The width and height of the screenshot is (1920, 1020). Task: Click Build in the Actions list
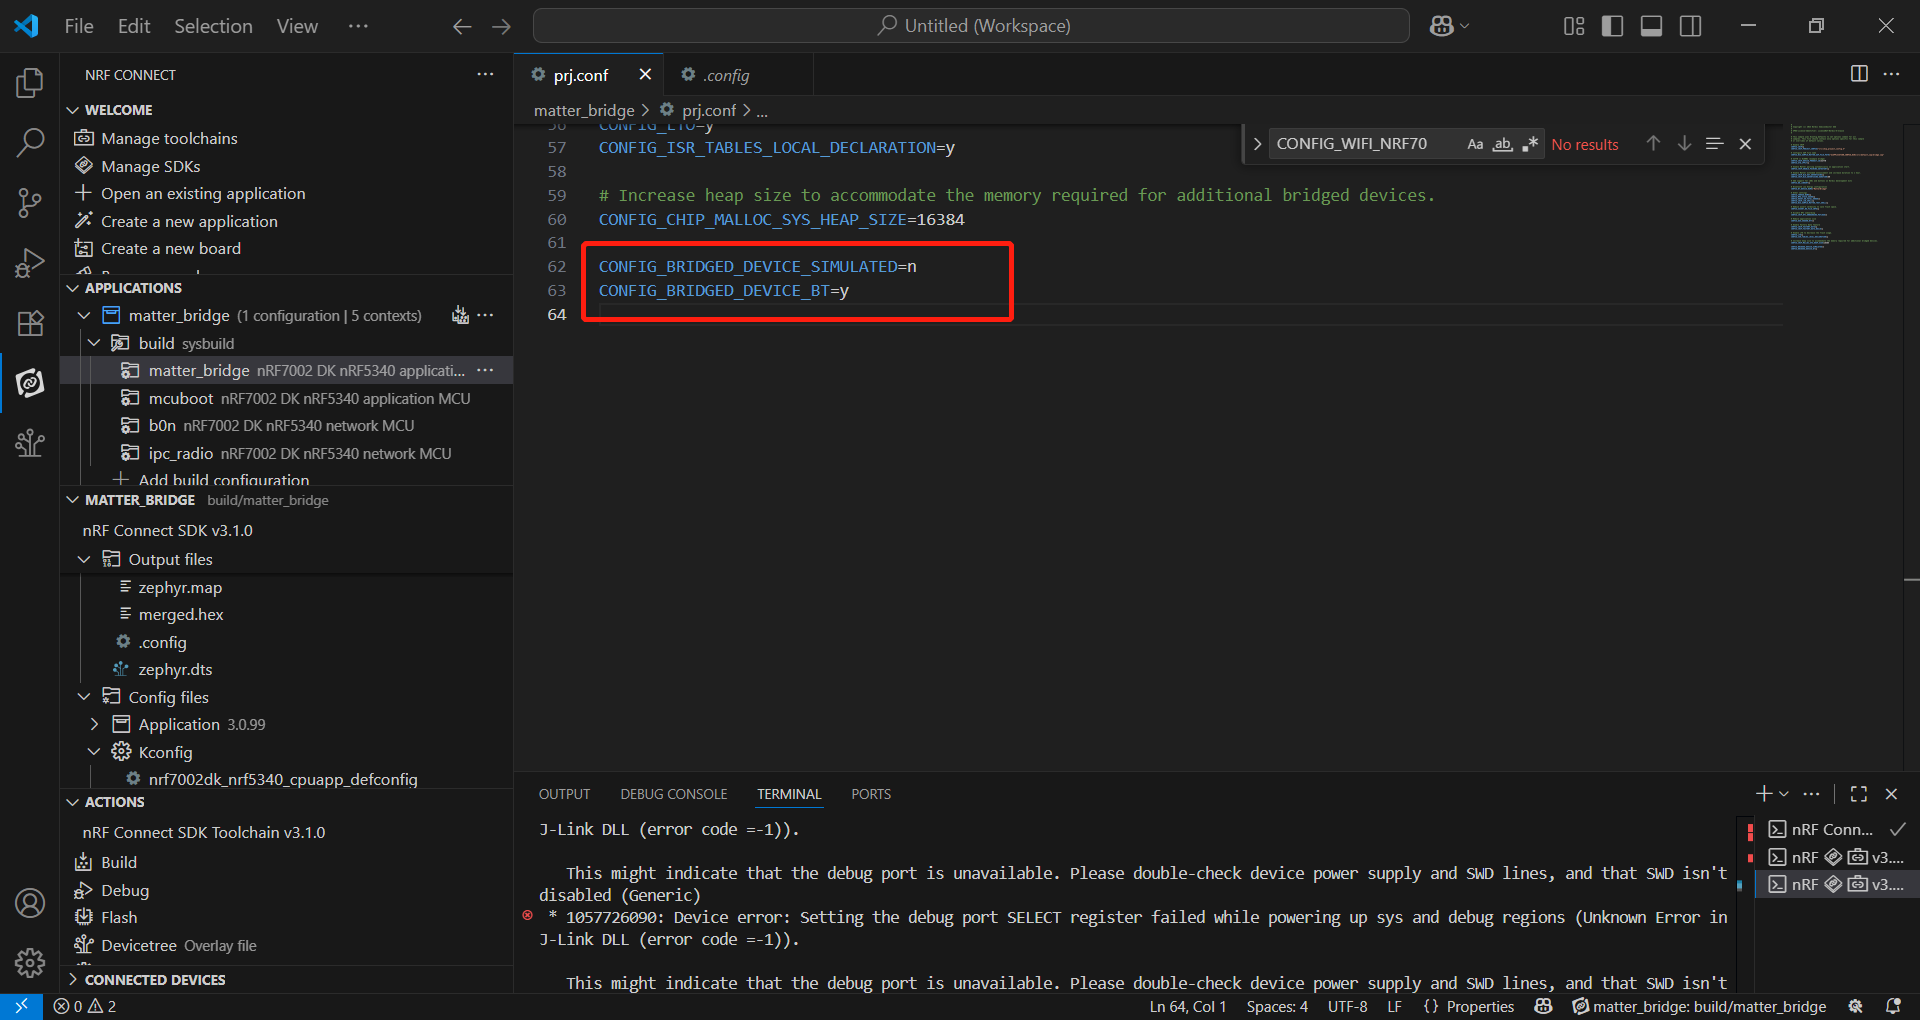coord(119,862)
